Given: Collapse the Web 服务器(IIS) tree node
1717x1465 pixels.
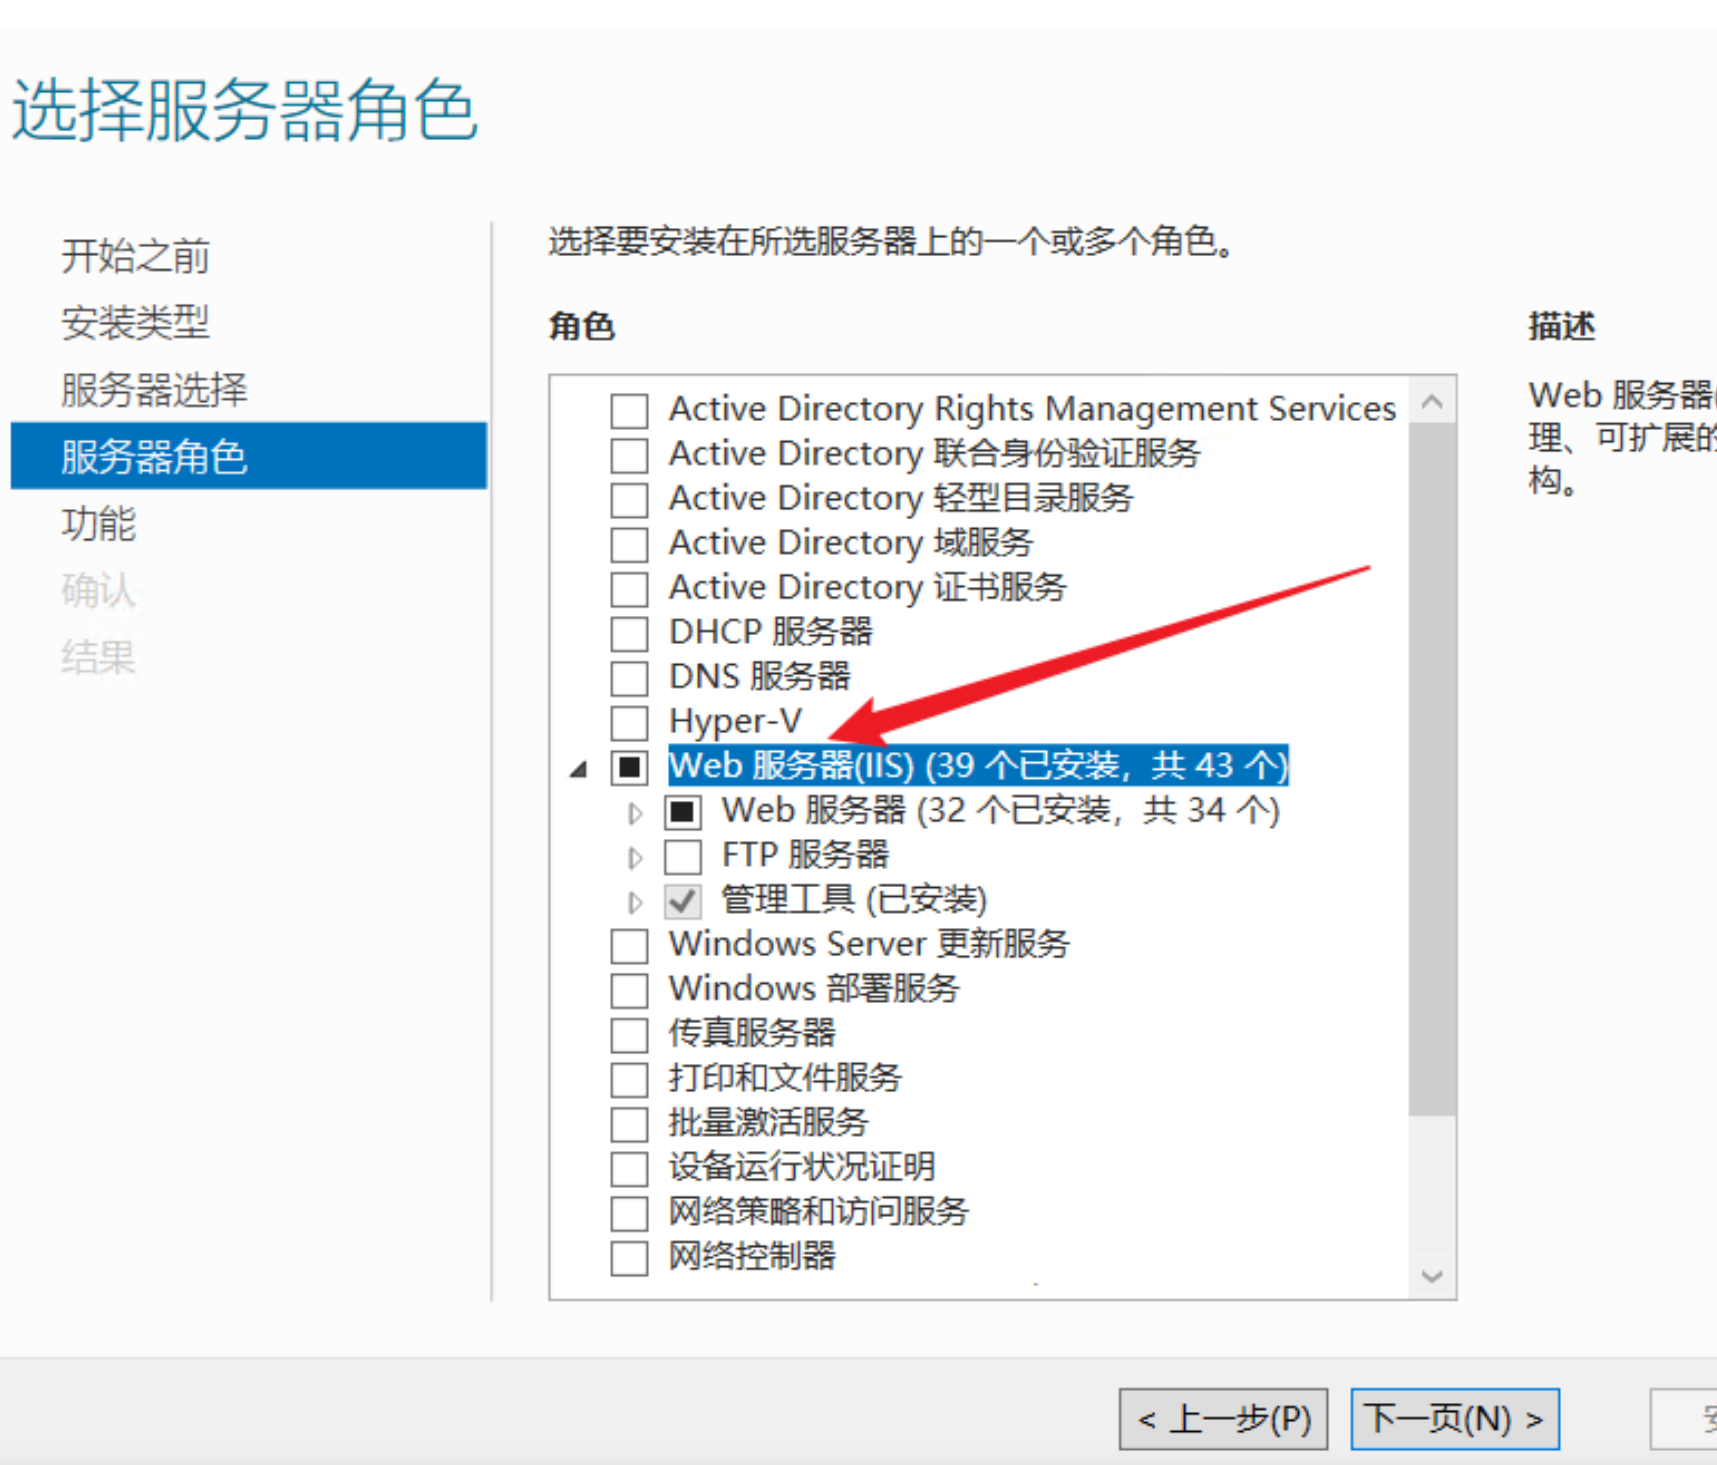Looking at the screenshot, I should [579, 769].
